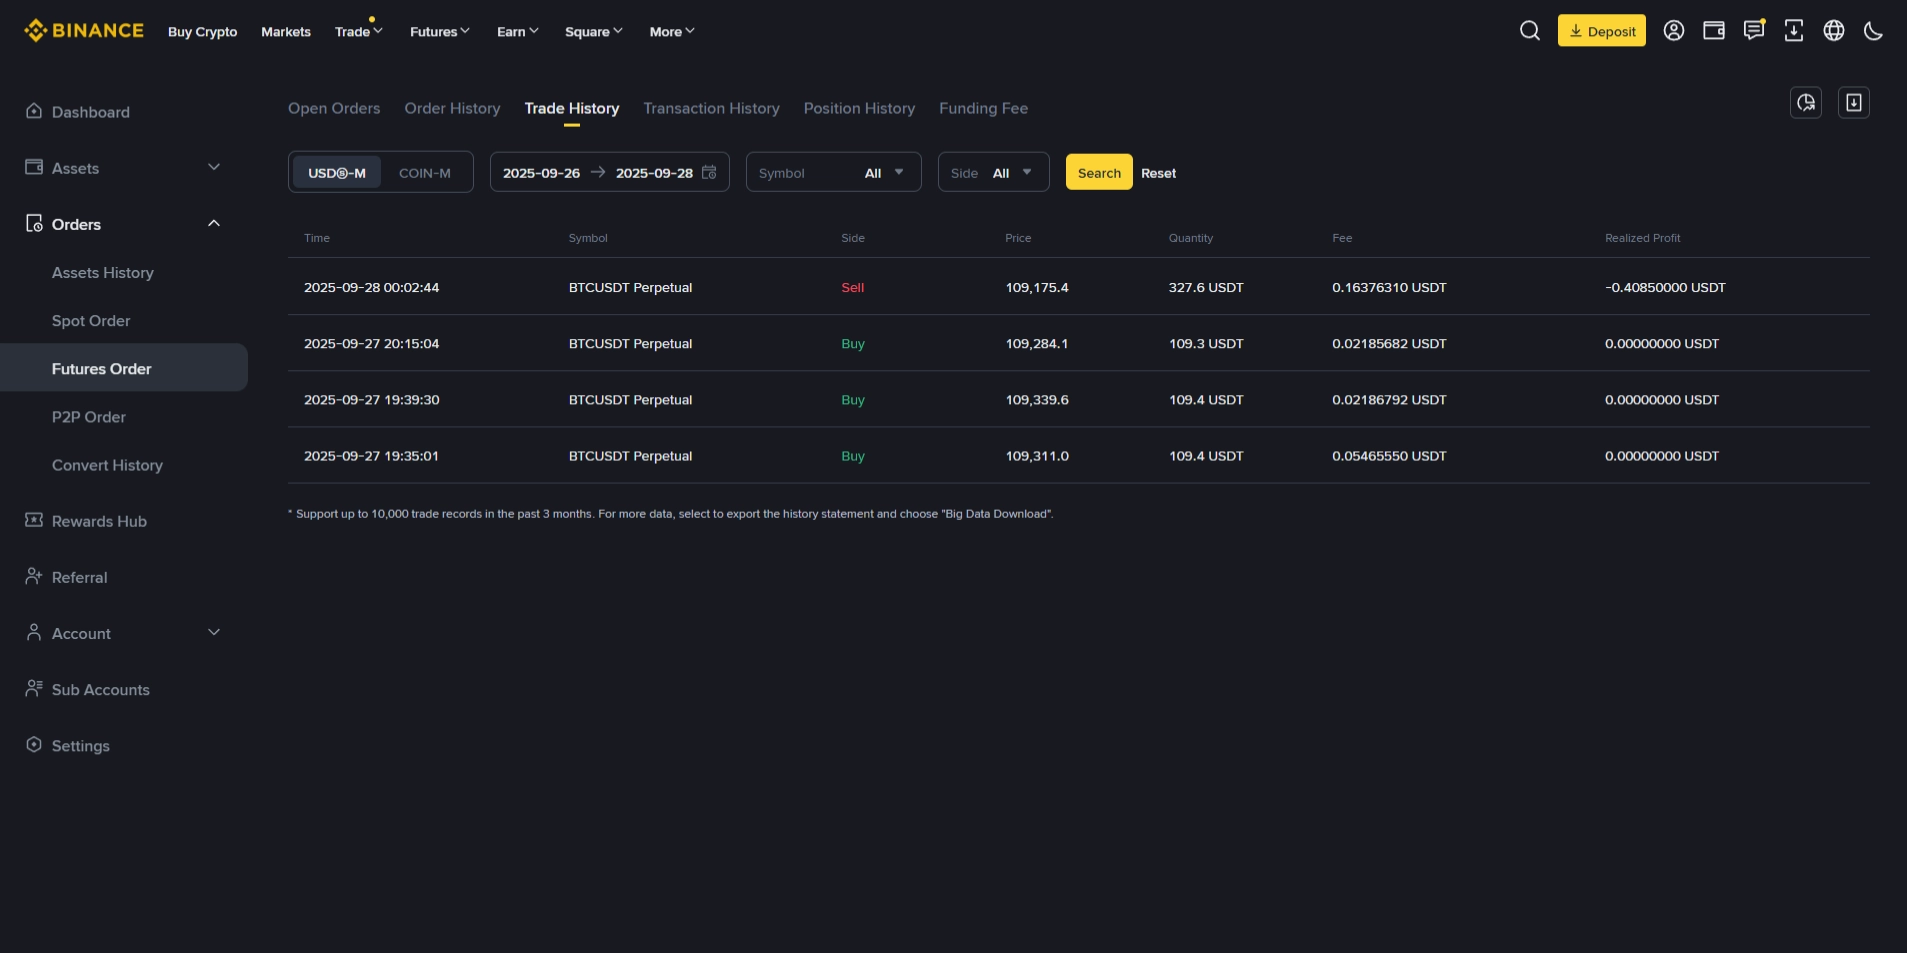Select the USD-M margin toggle
Viewport: 1907px width, 953px height.
click(x=337, y=173)
